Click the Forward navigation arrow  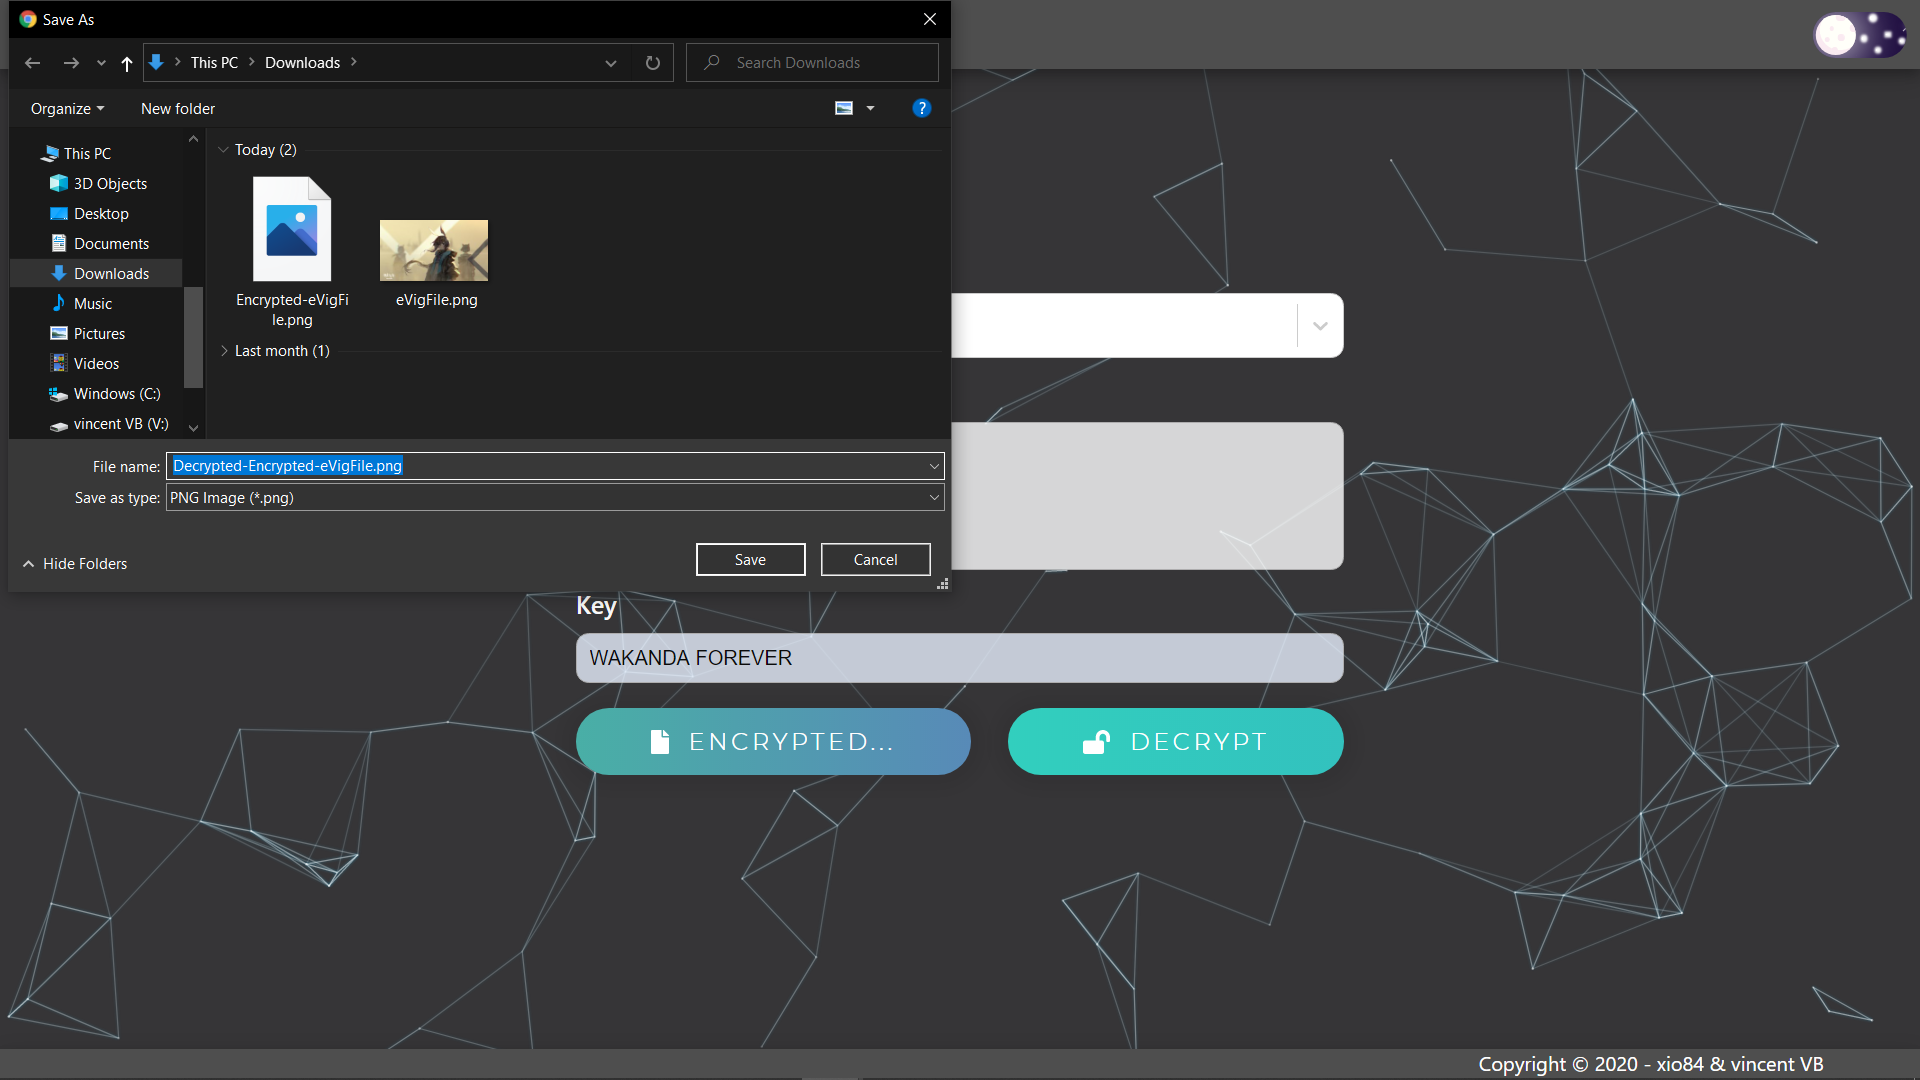[71, 63]
